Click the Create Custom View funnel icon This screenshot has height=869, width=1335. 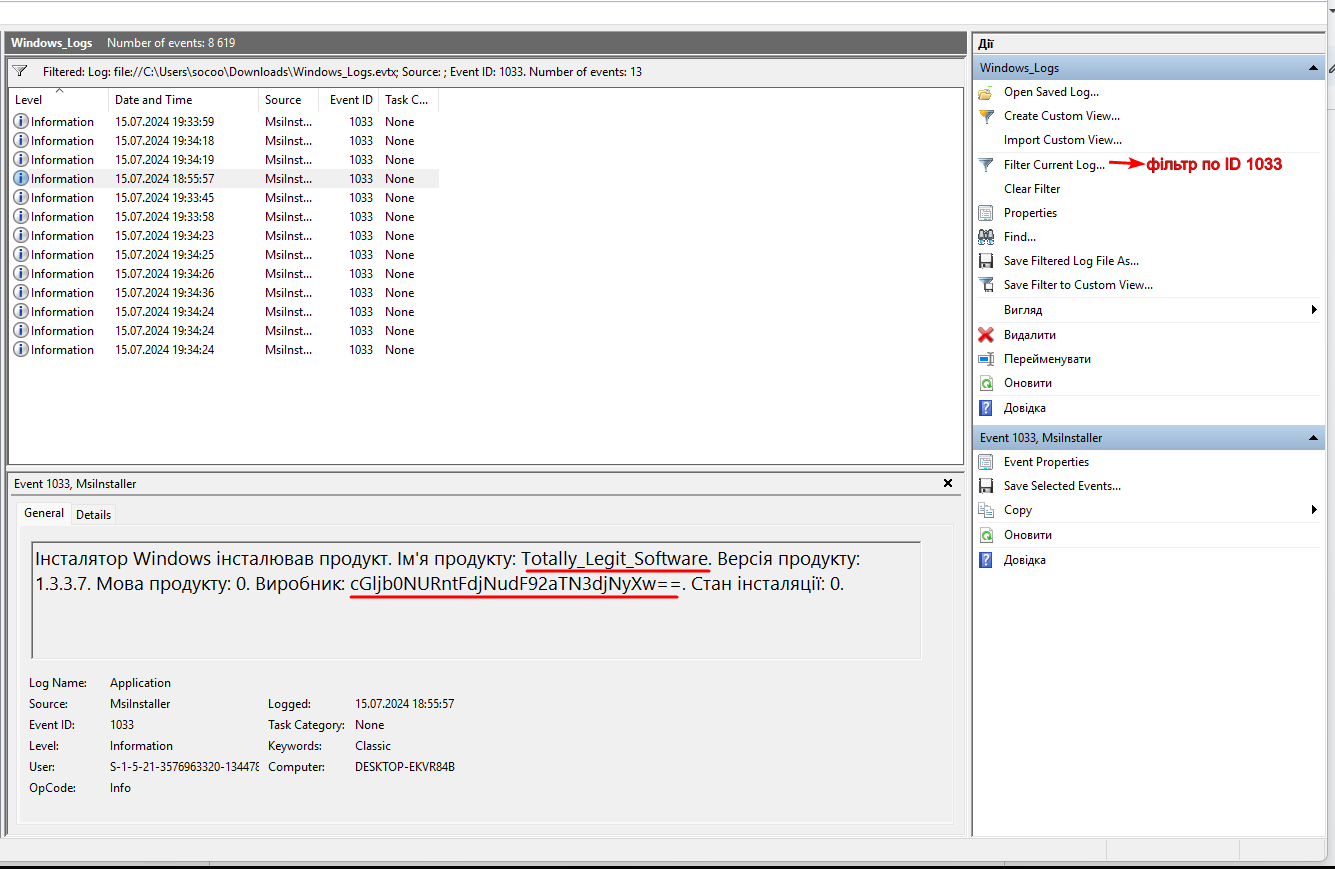pos(985,116)
